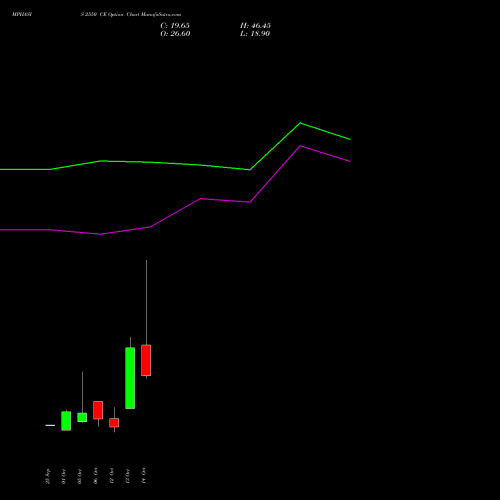Select the 01 Oct date label

point(64,476)
